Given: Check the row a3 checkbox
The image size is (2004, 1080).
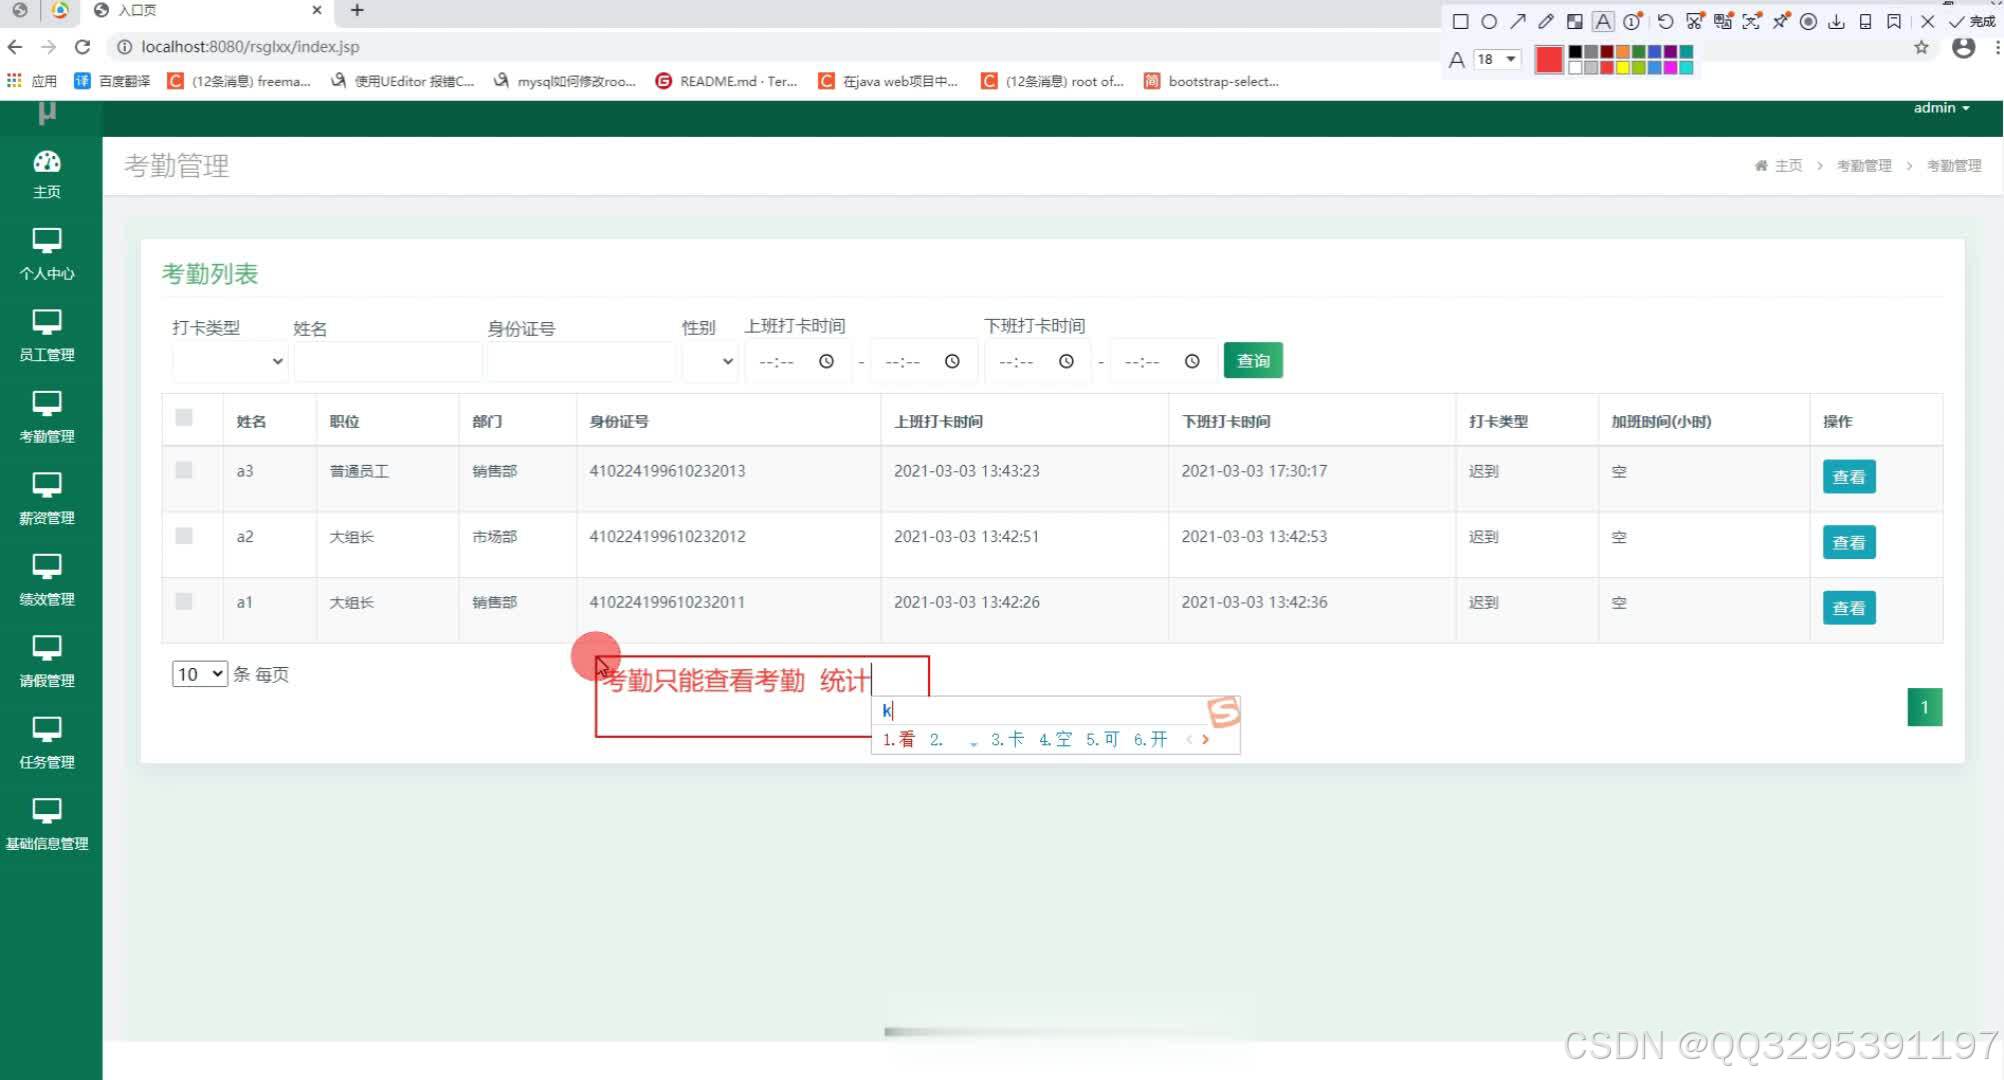Looking at the screenshot, I should pyautogui.click(x=184, y=470).
